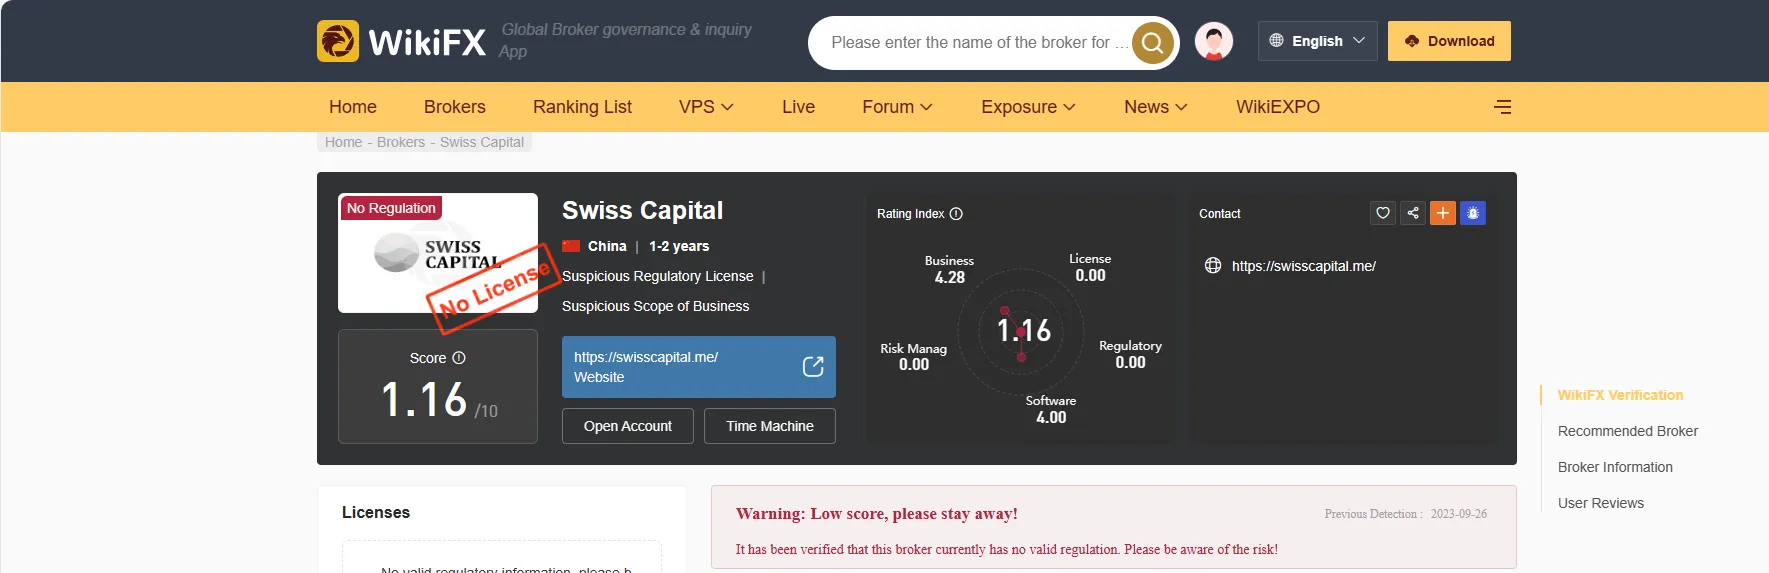
Task: Open the user avatar profile
Action: pyautogui.click(x=1214, y=42)
